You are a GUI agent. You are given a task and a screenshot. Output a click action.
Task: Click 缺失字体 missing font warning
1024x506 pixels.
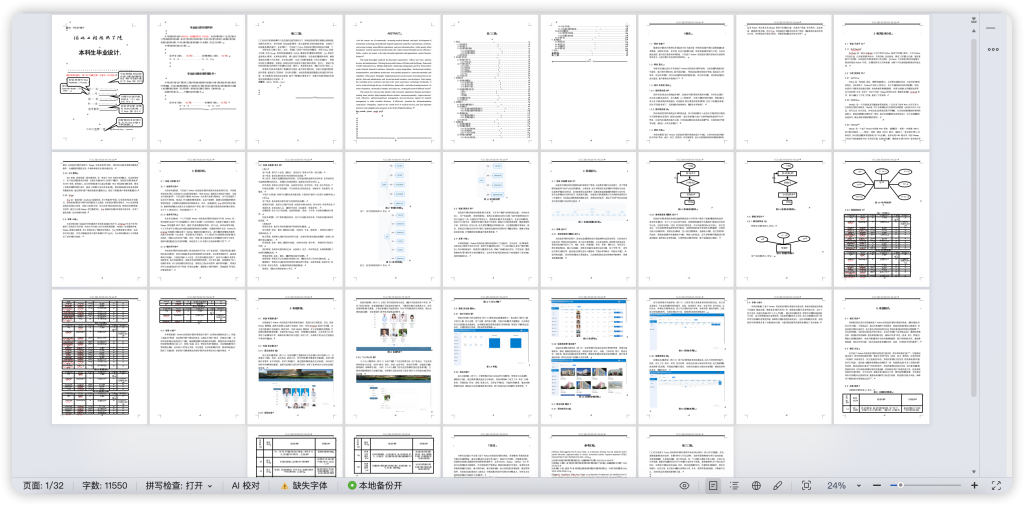tap(304, 486)
